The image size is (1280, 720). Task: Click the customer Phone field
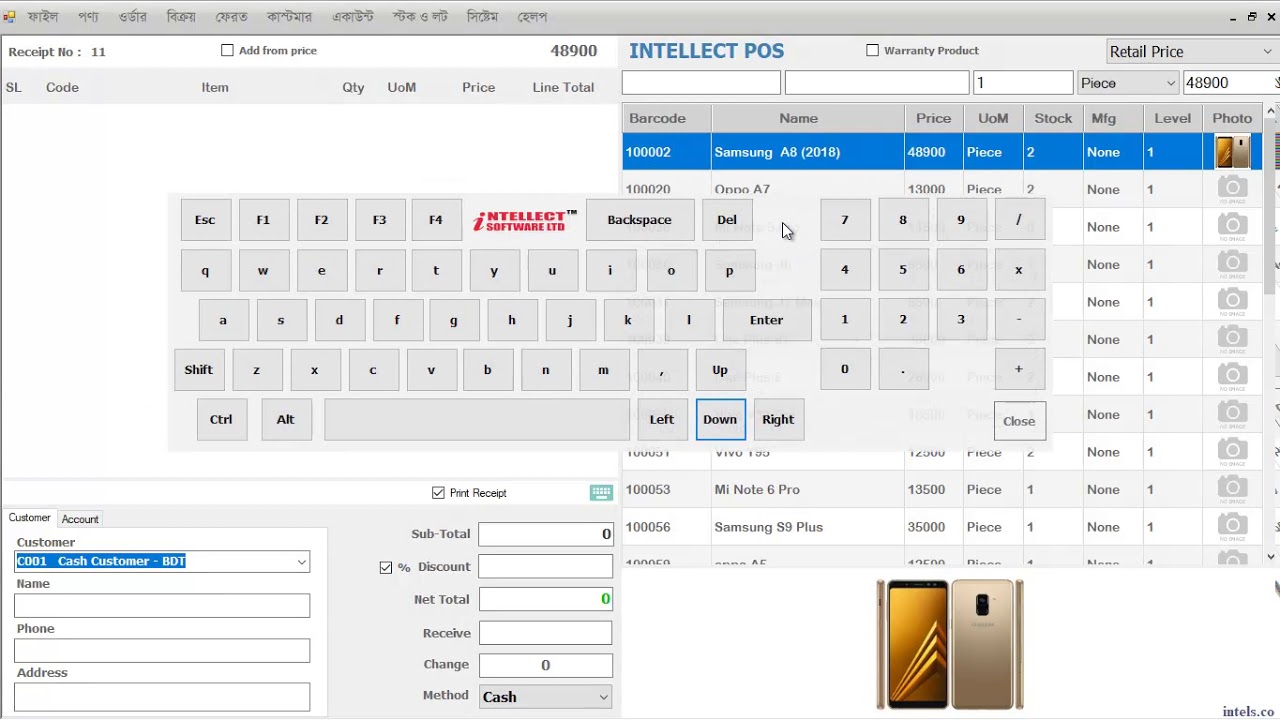(x=162, y=650)
